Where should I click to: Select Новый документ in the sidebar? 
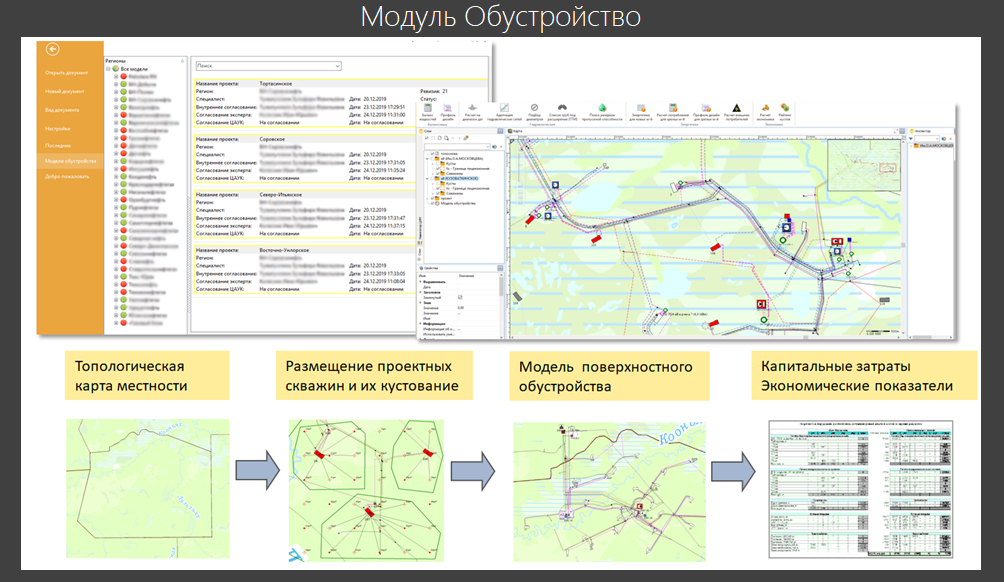pyautogui.click(x=65, y=91)
